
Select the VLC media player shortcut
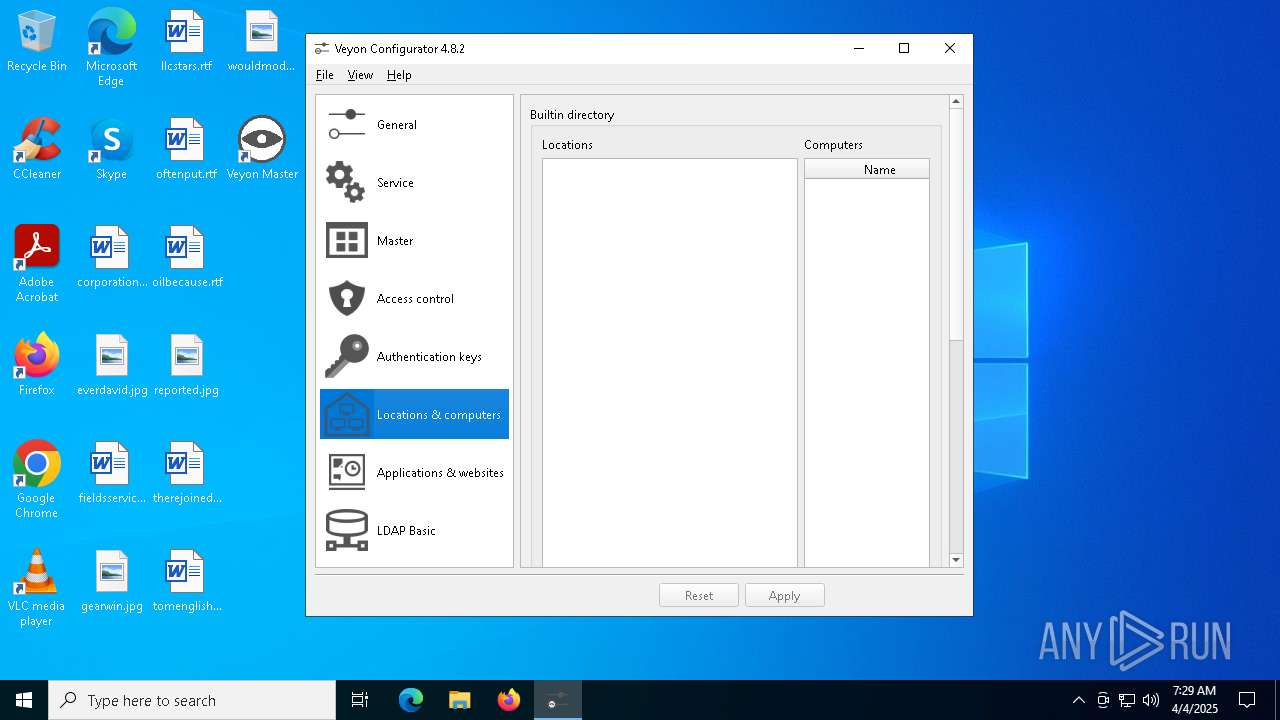[x=37, y=588]
